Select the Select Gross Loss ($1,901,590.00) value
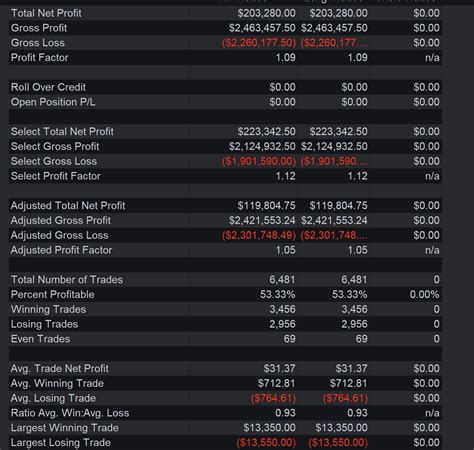The image size is (474, 450). coord(259,161)
